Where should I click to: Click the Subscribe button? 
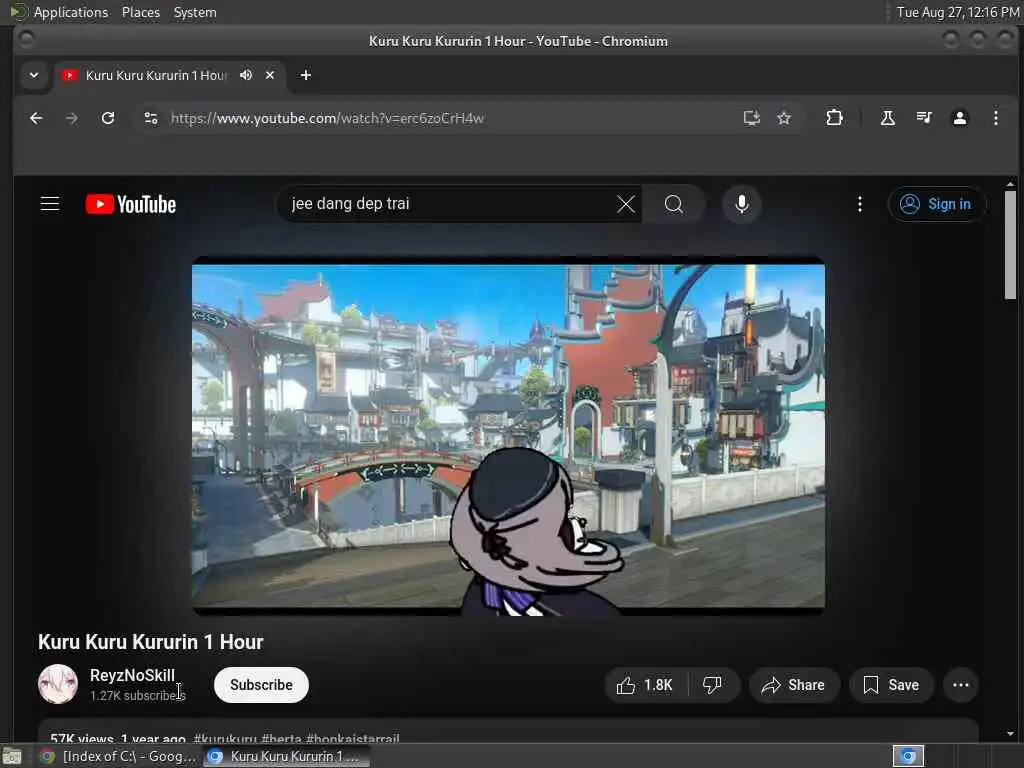point(261,685)
